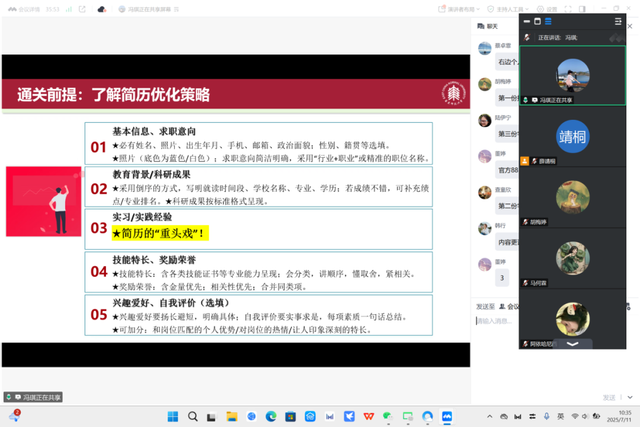Click the notification badge icon bottom-left
640x427 pixels.
tap(16, 414)
